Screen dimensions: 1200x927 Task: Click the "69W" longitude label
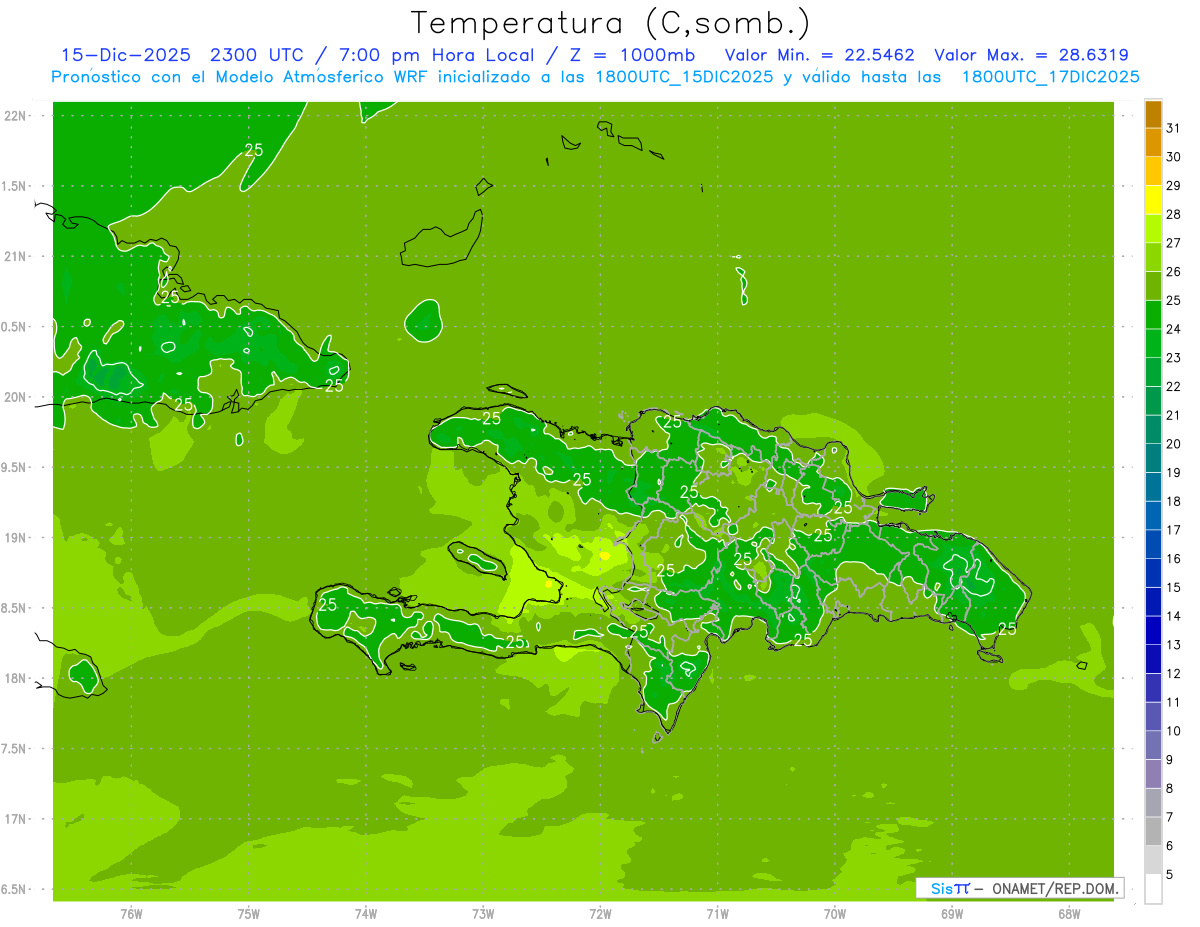point(952,913)
